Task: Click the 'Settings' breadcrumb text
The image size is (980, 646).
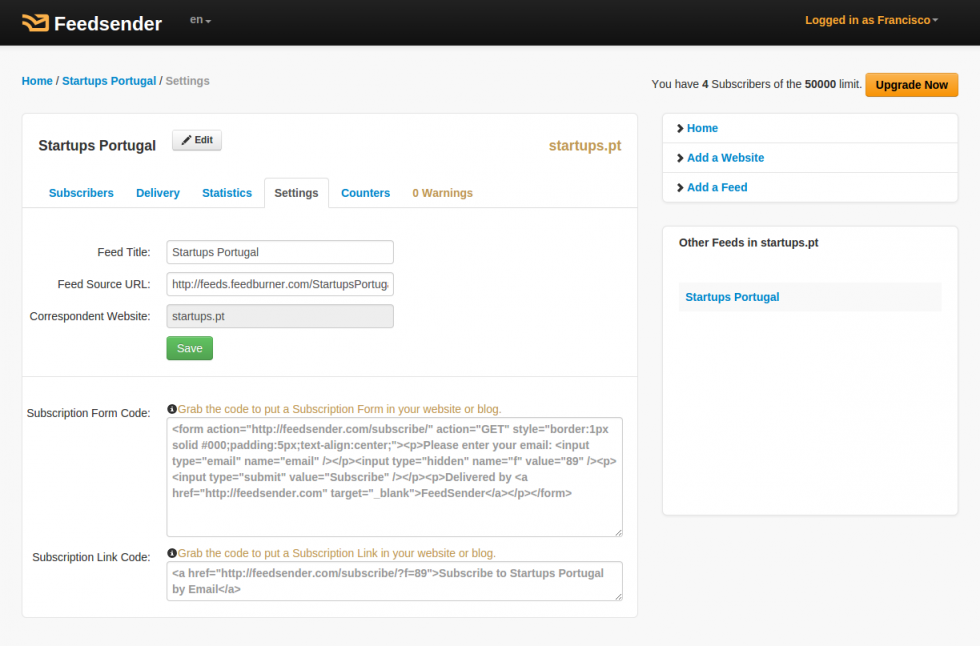Action: click(x=188, y=81)
